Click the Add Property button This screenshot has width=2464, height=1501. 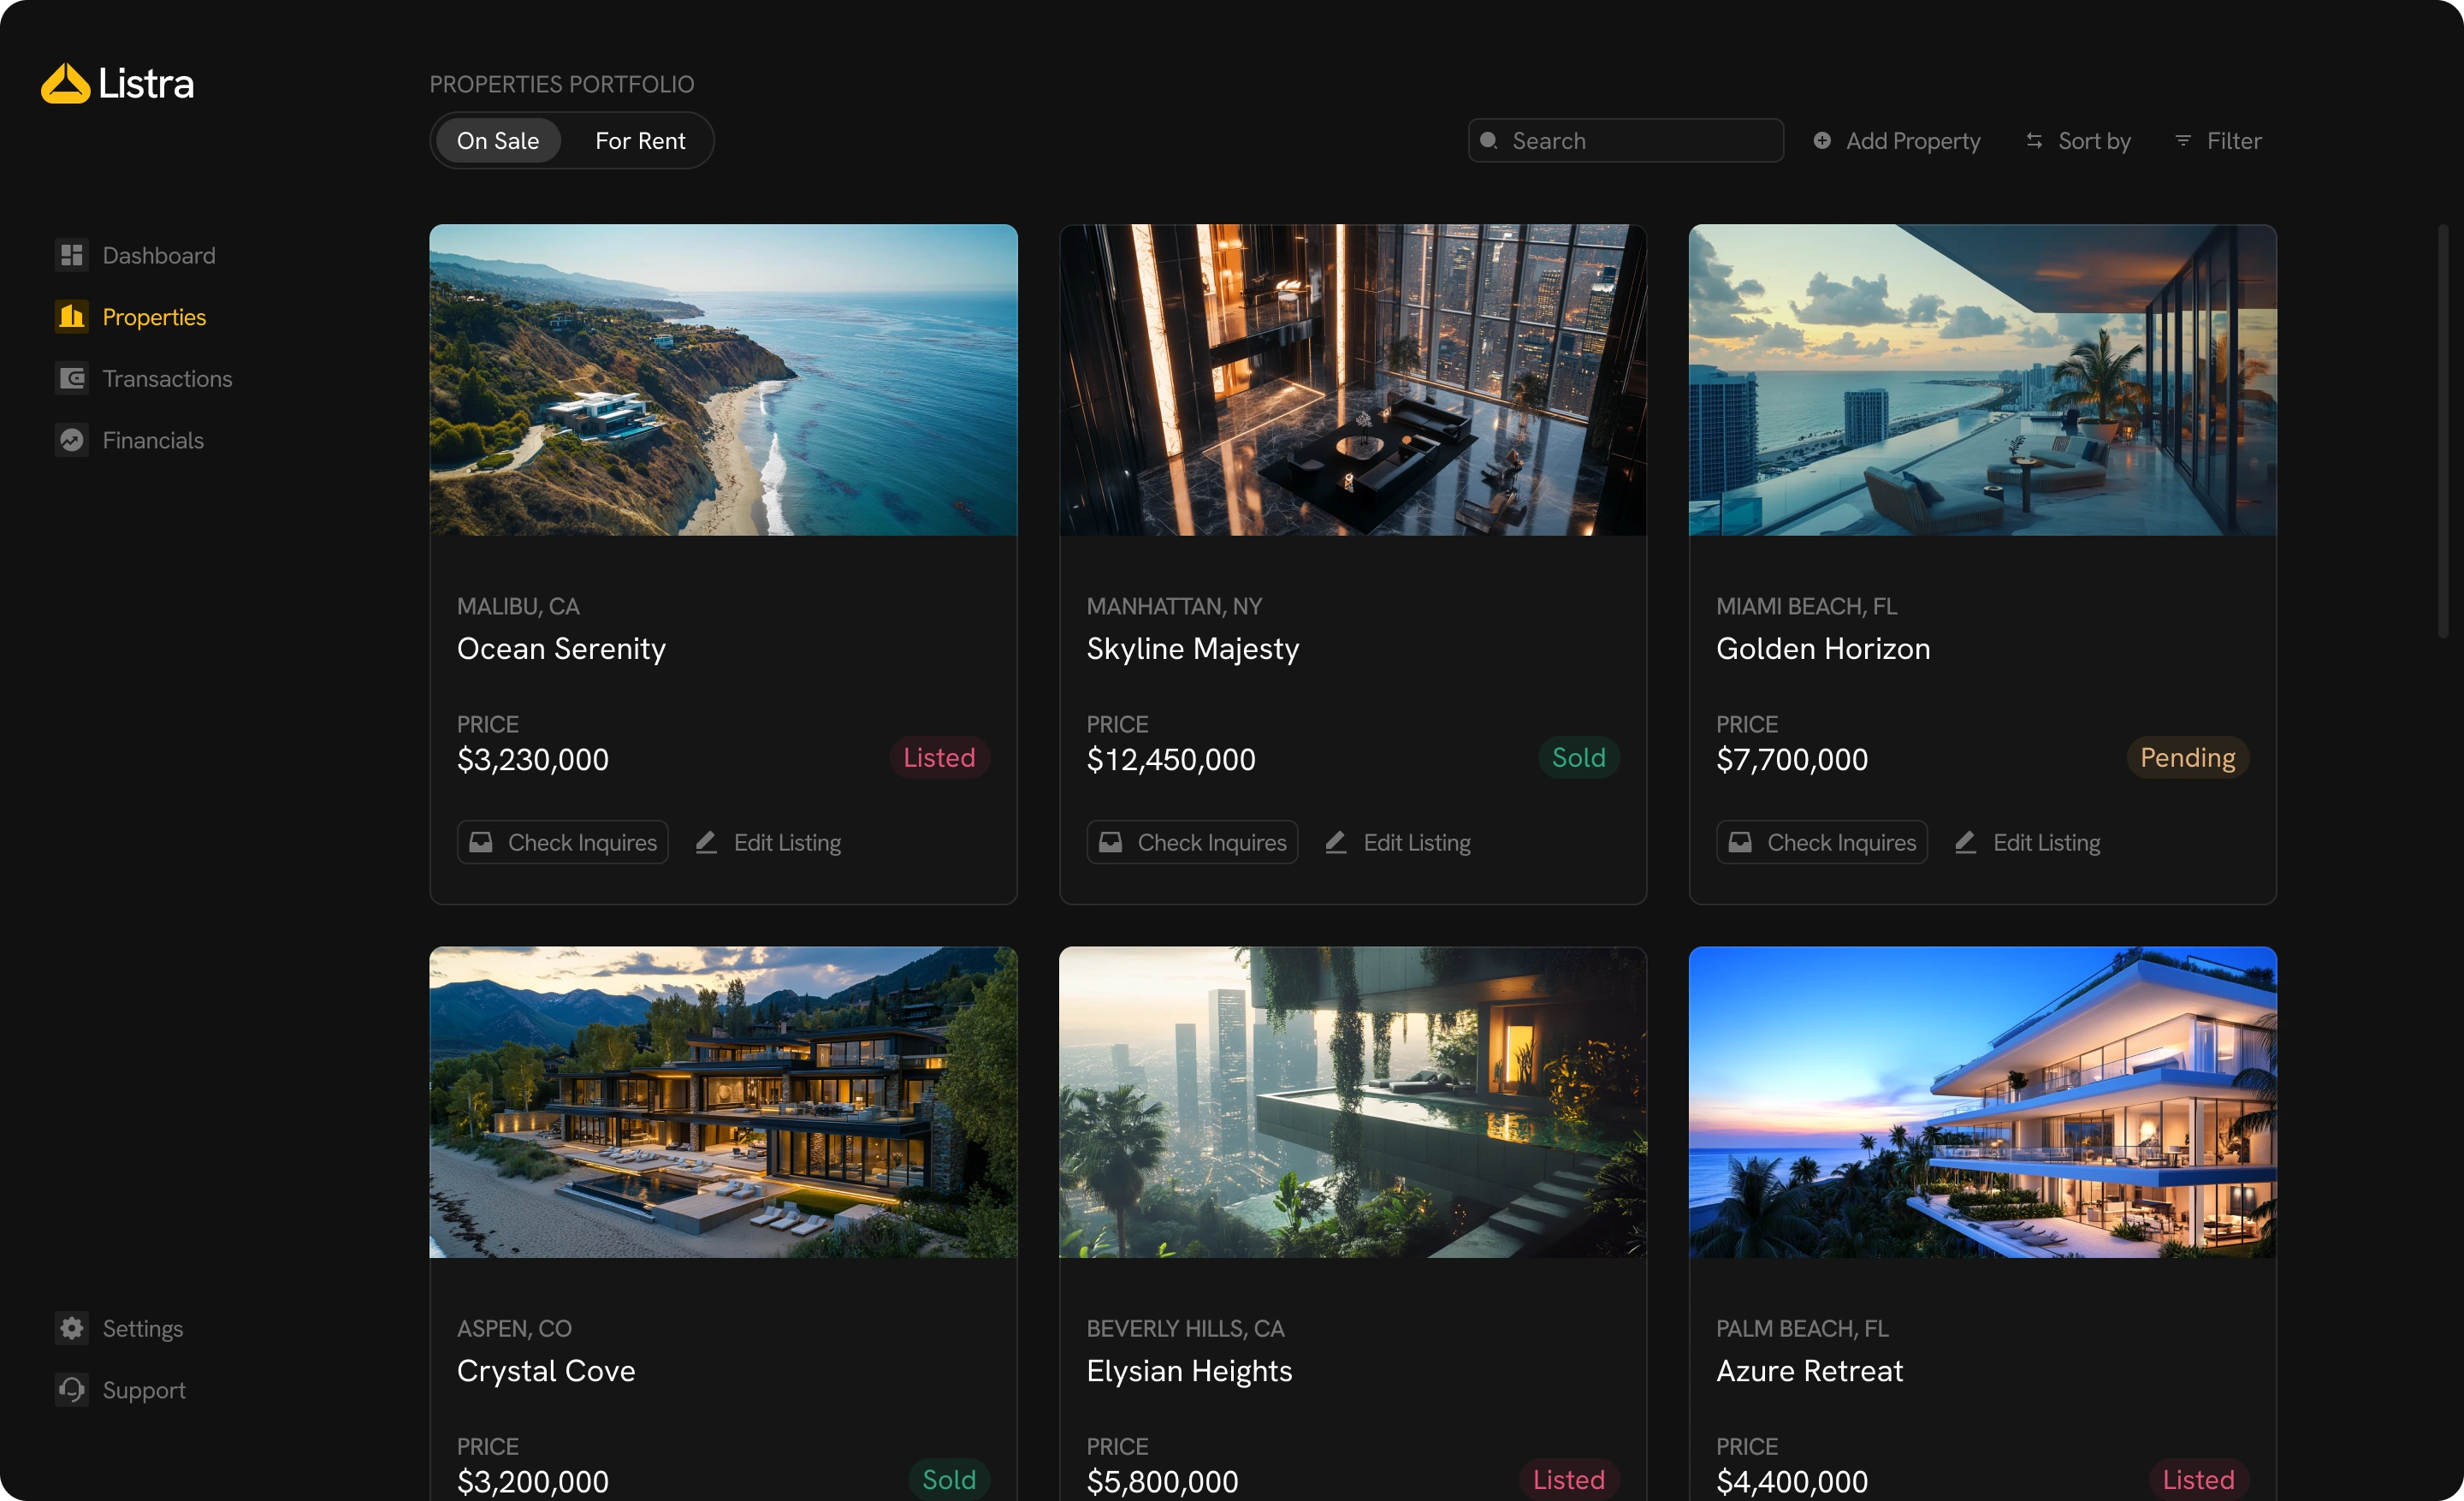coord(1896,141)
